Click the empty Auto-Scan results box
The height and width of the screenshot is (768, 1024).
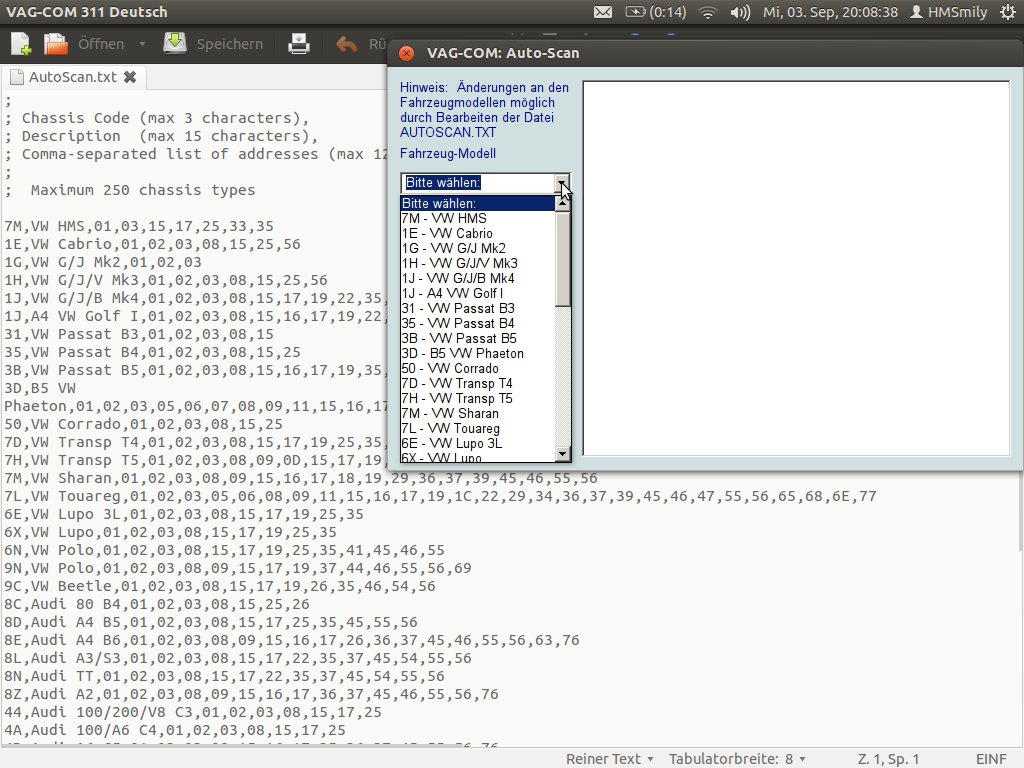tap(796, 268)
